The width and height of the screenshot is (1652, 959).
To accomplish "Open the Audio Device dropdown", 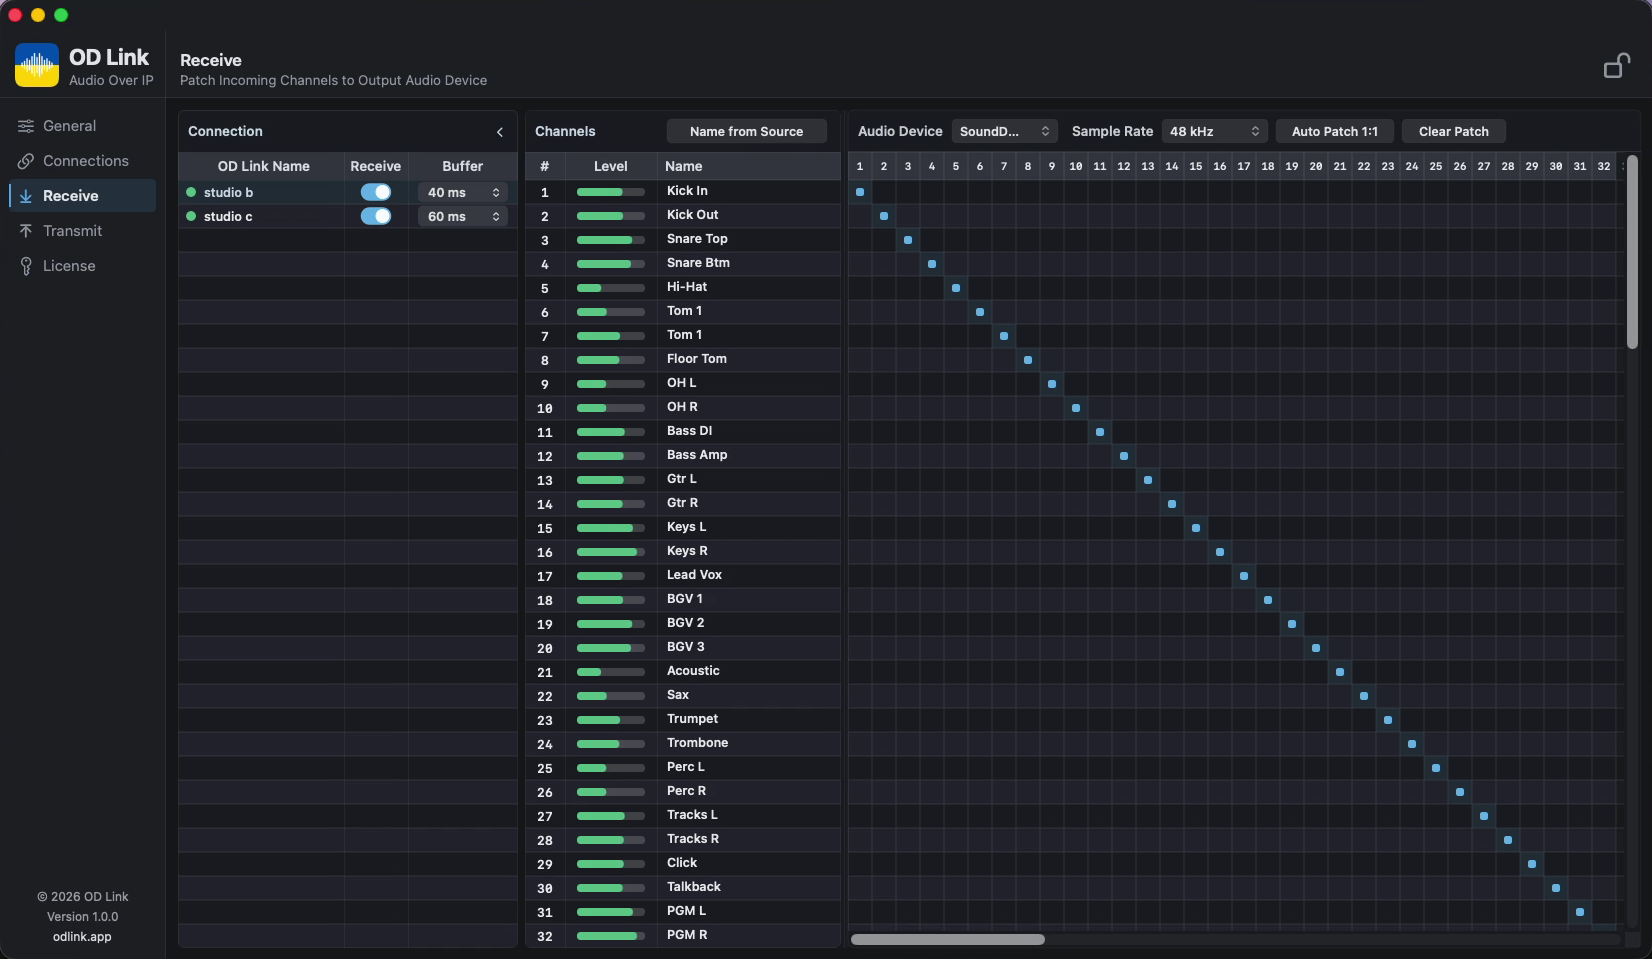I will pos(1004,131).
